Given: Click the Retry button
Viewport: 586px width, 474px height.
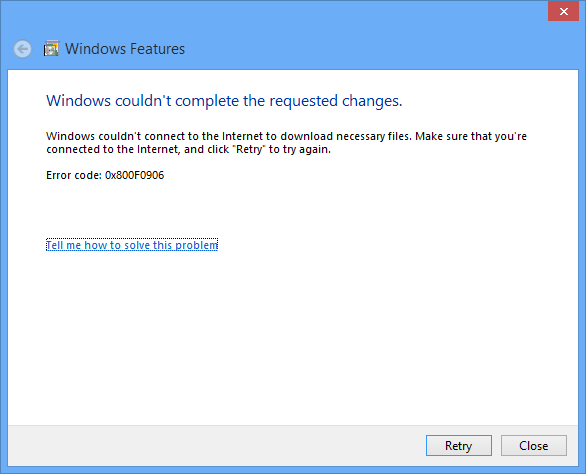Looking at the screenshot, I should (459, 446).
